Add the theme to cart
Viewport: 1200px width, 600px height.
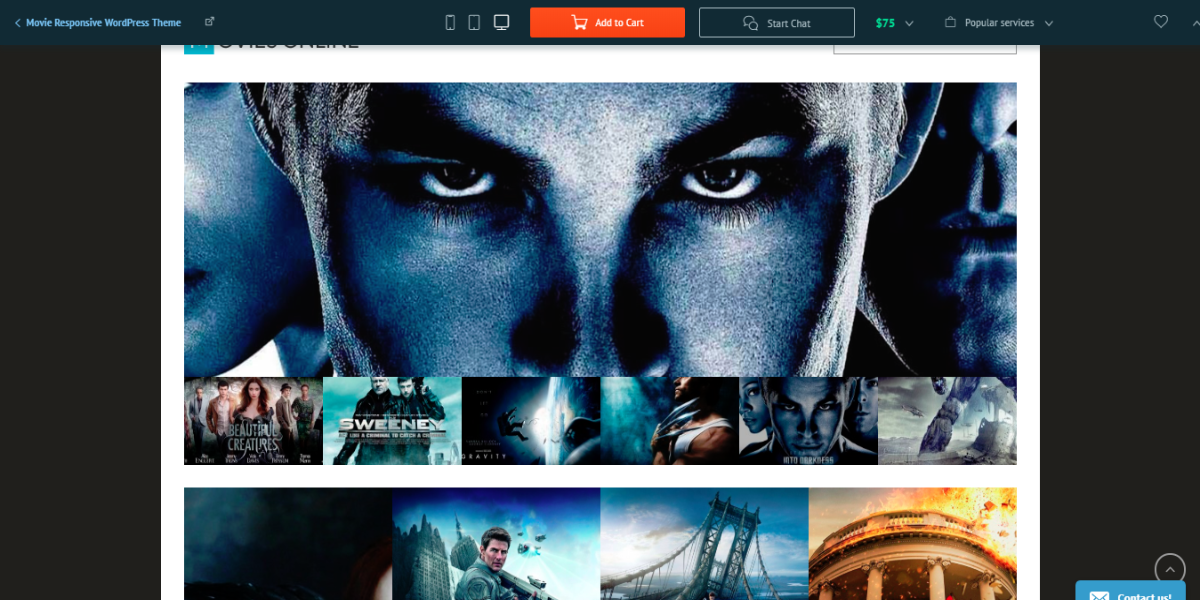[607, 22]
